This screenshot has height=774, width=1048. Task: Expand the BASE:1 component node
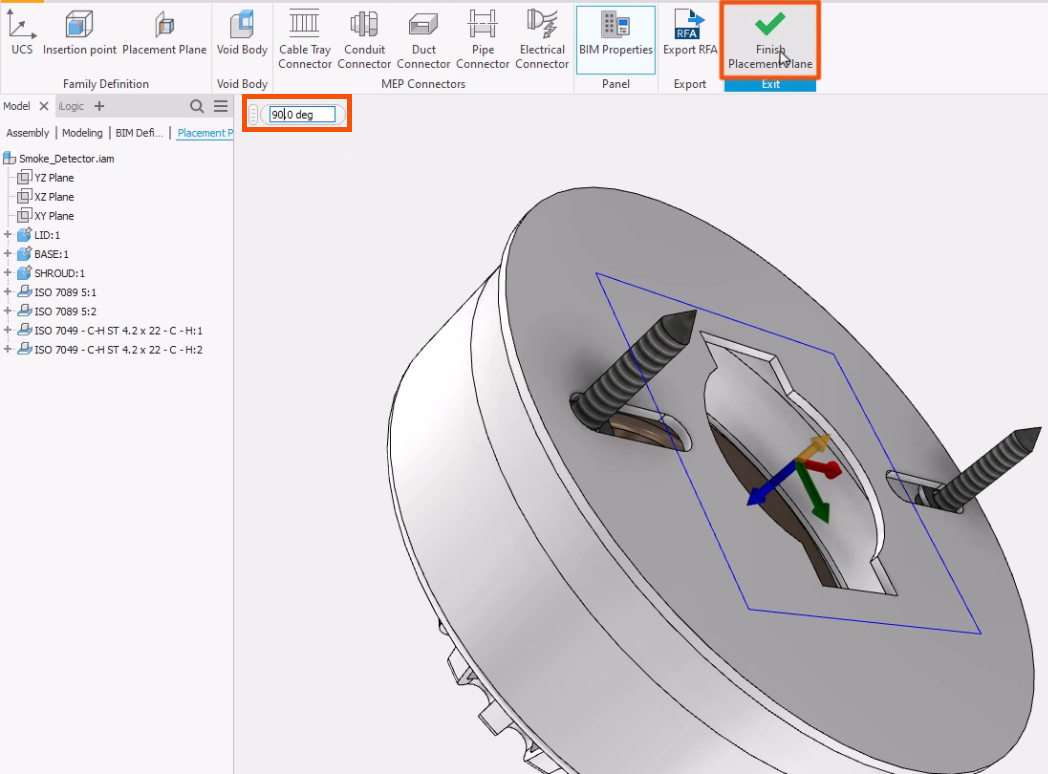8,254
